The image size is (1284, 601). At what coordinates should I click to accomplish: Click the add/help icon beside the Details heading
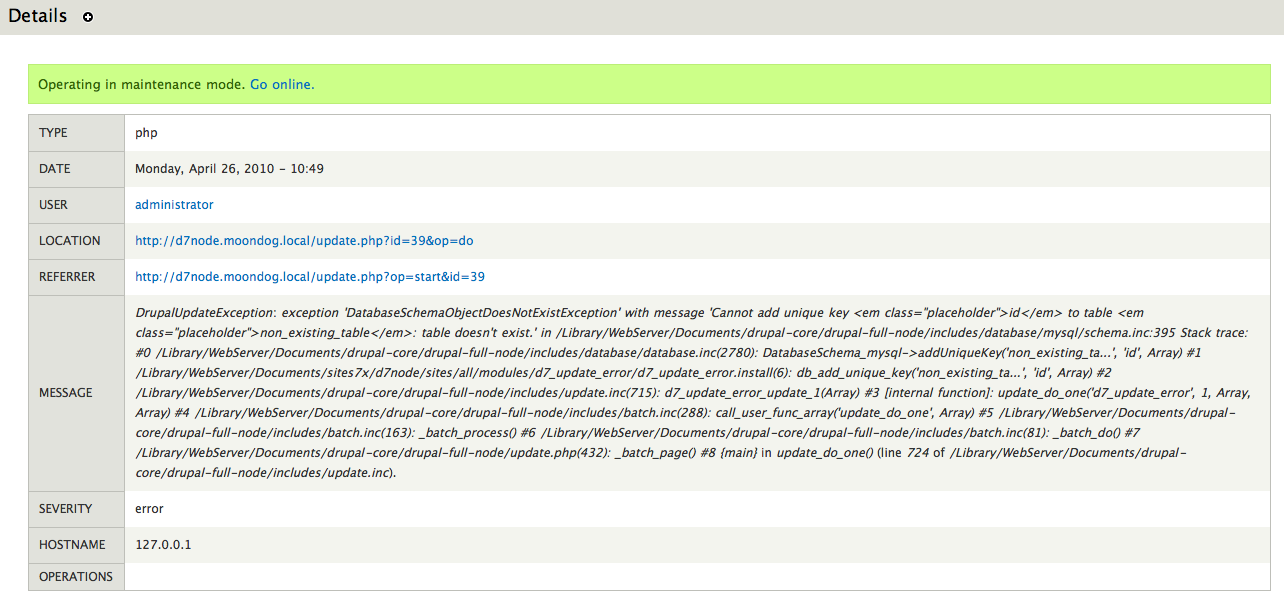88,17
